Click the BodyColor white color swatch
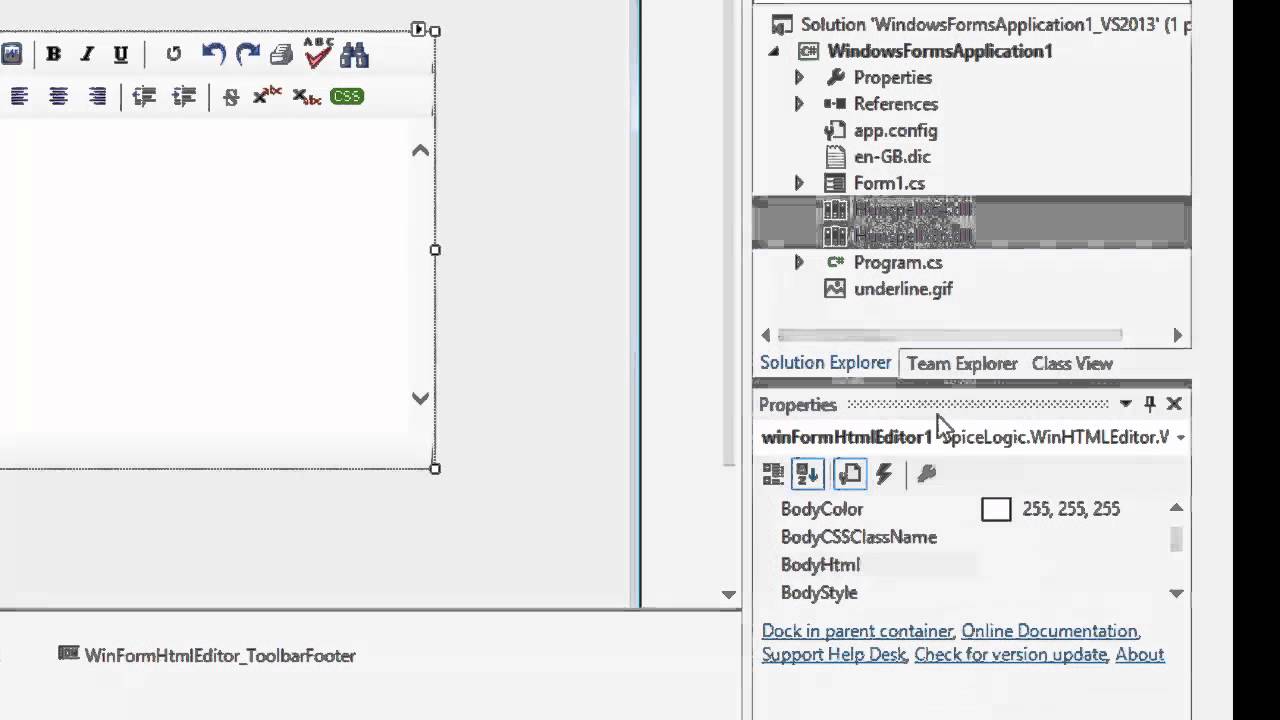 tap(996, 509)
